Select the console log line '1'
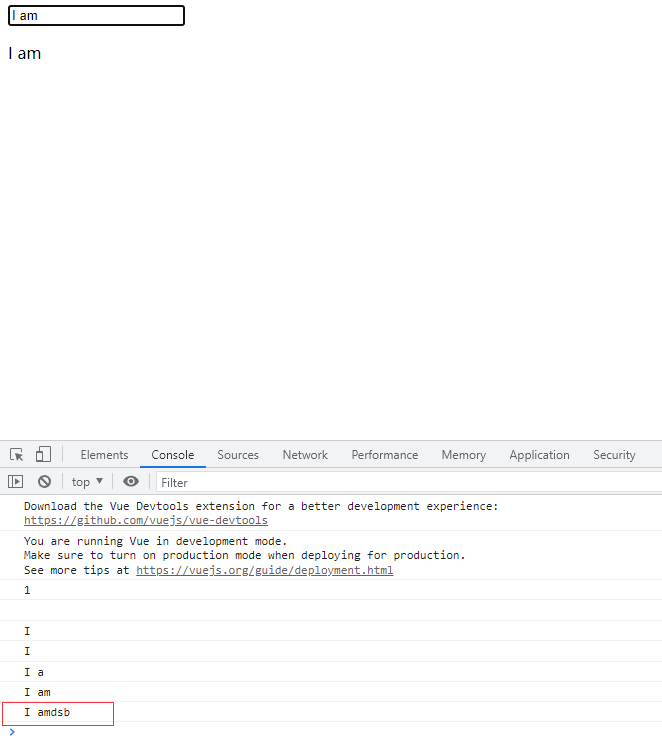The height and width of the screenshot is (745, 662). (x=331, y=590)
